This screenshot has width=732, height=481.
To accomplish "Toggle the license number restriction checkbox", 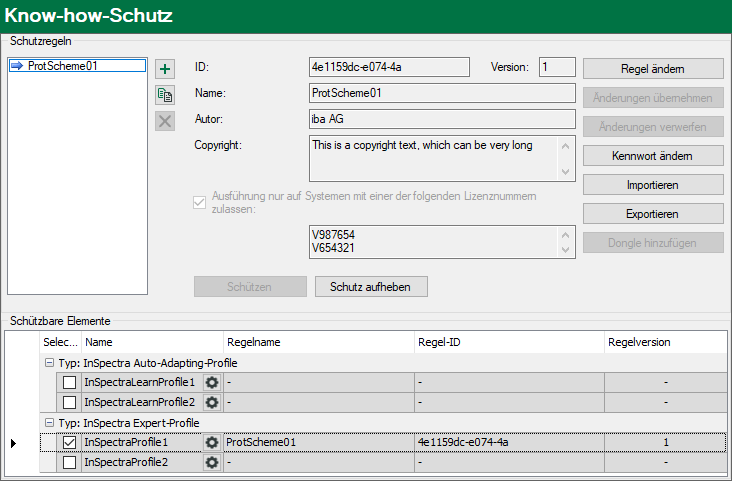I will [x=200, y=203].
